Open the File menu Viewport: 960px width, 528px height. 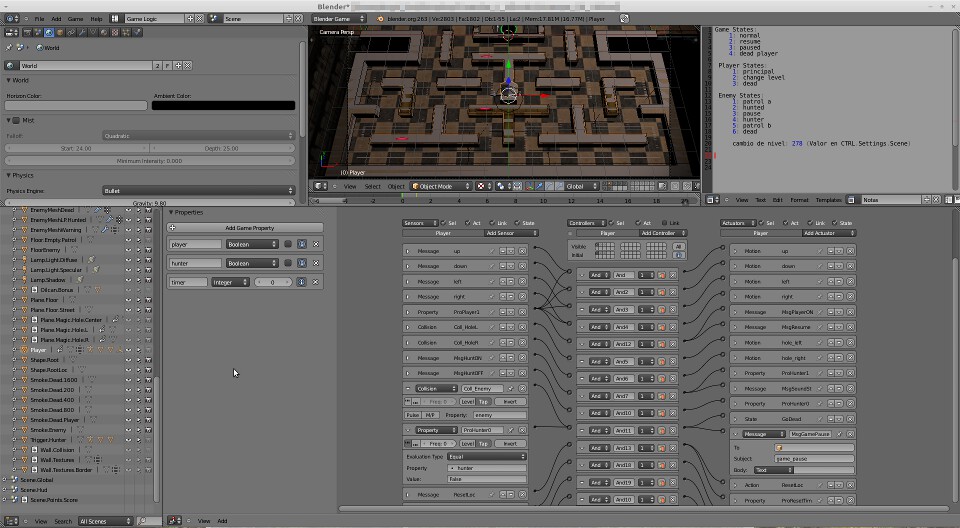pyautogui.click(x=39, y=19)
